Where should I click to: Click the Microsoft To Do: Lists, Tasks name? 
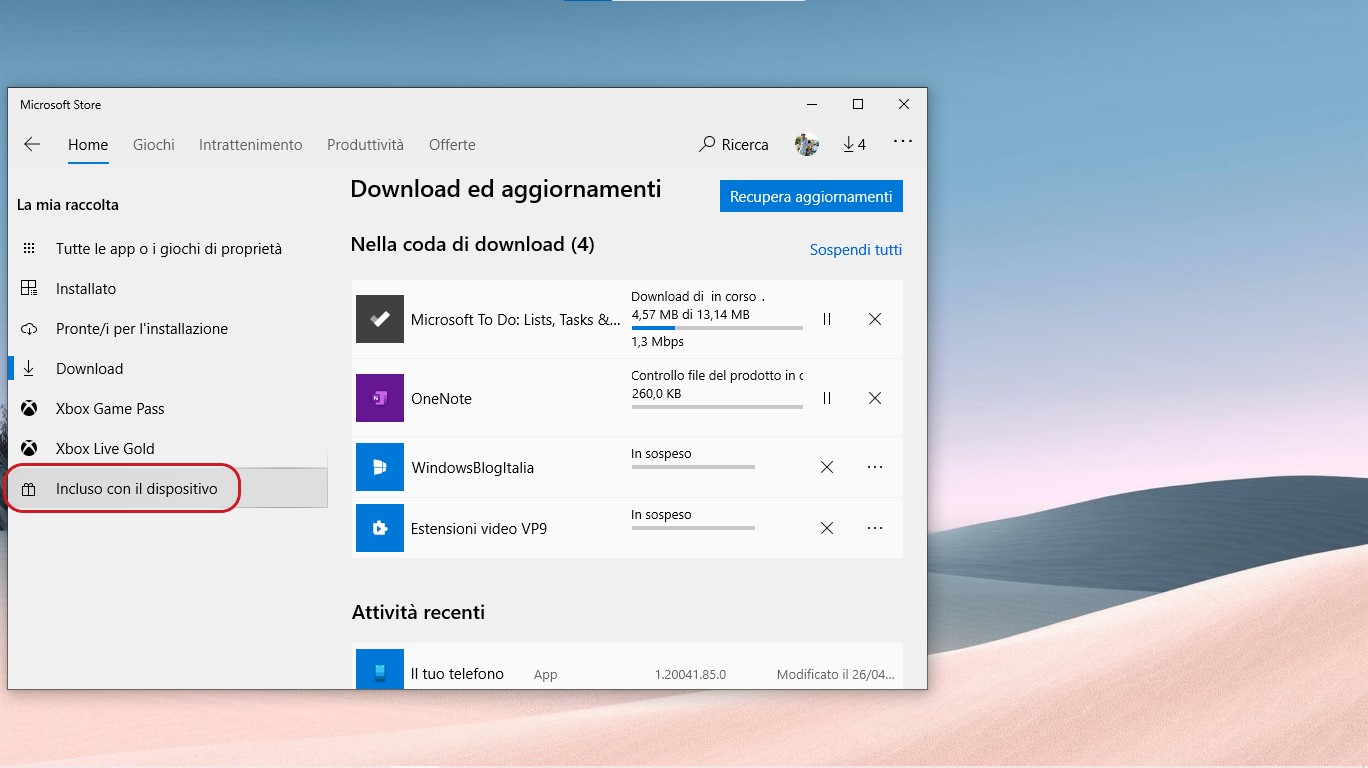pos(516,320)
